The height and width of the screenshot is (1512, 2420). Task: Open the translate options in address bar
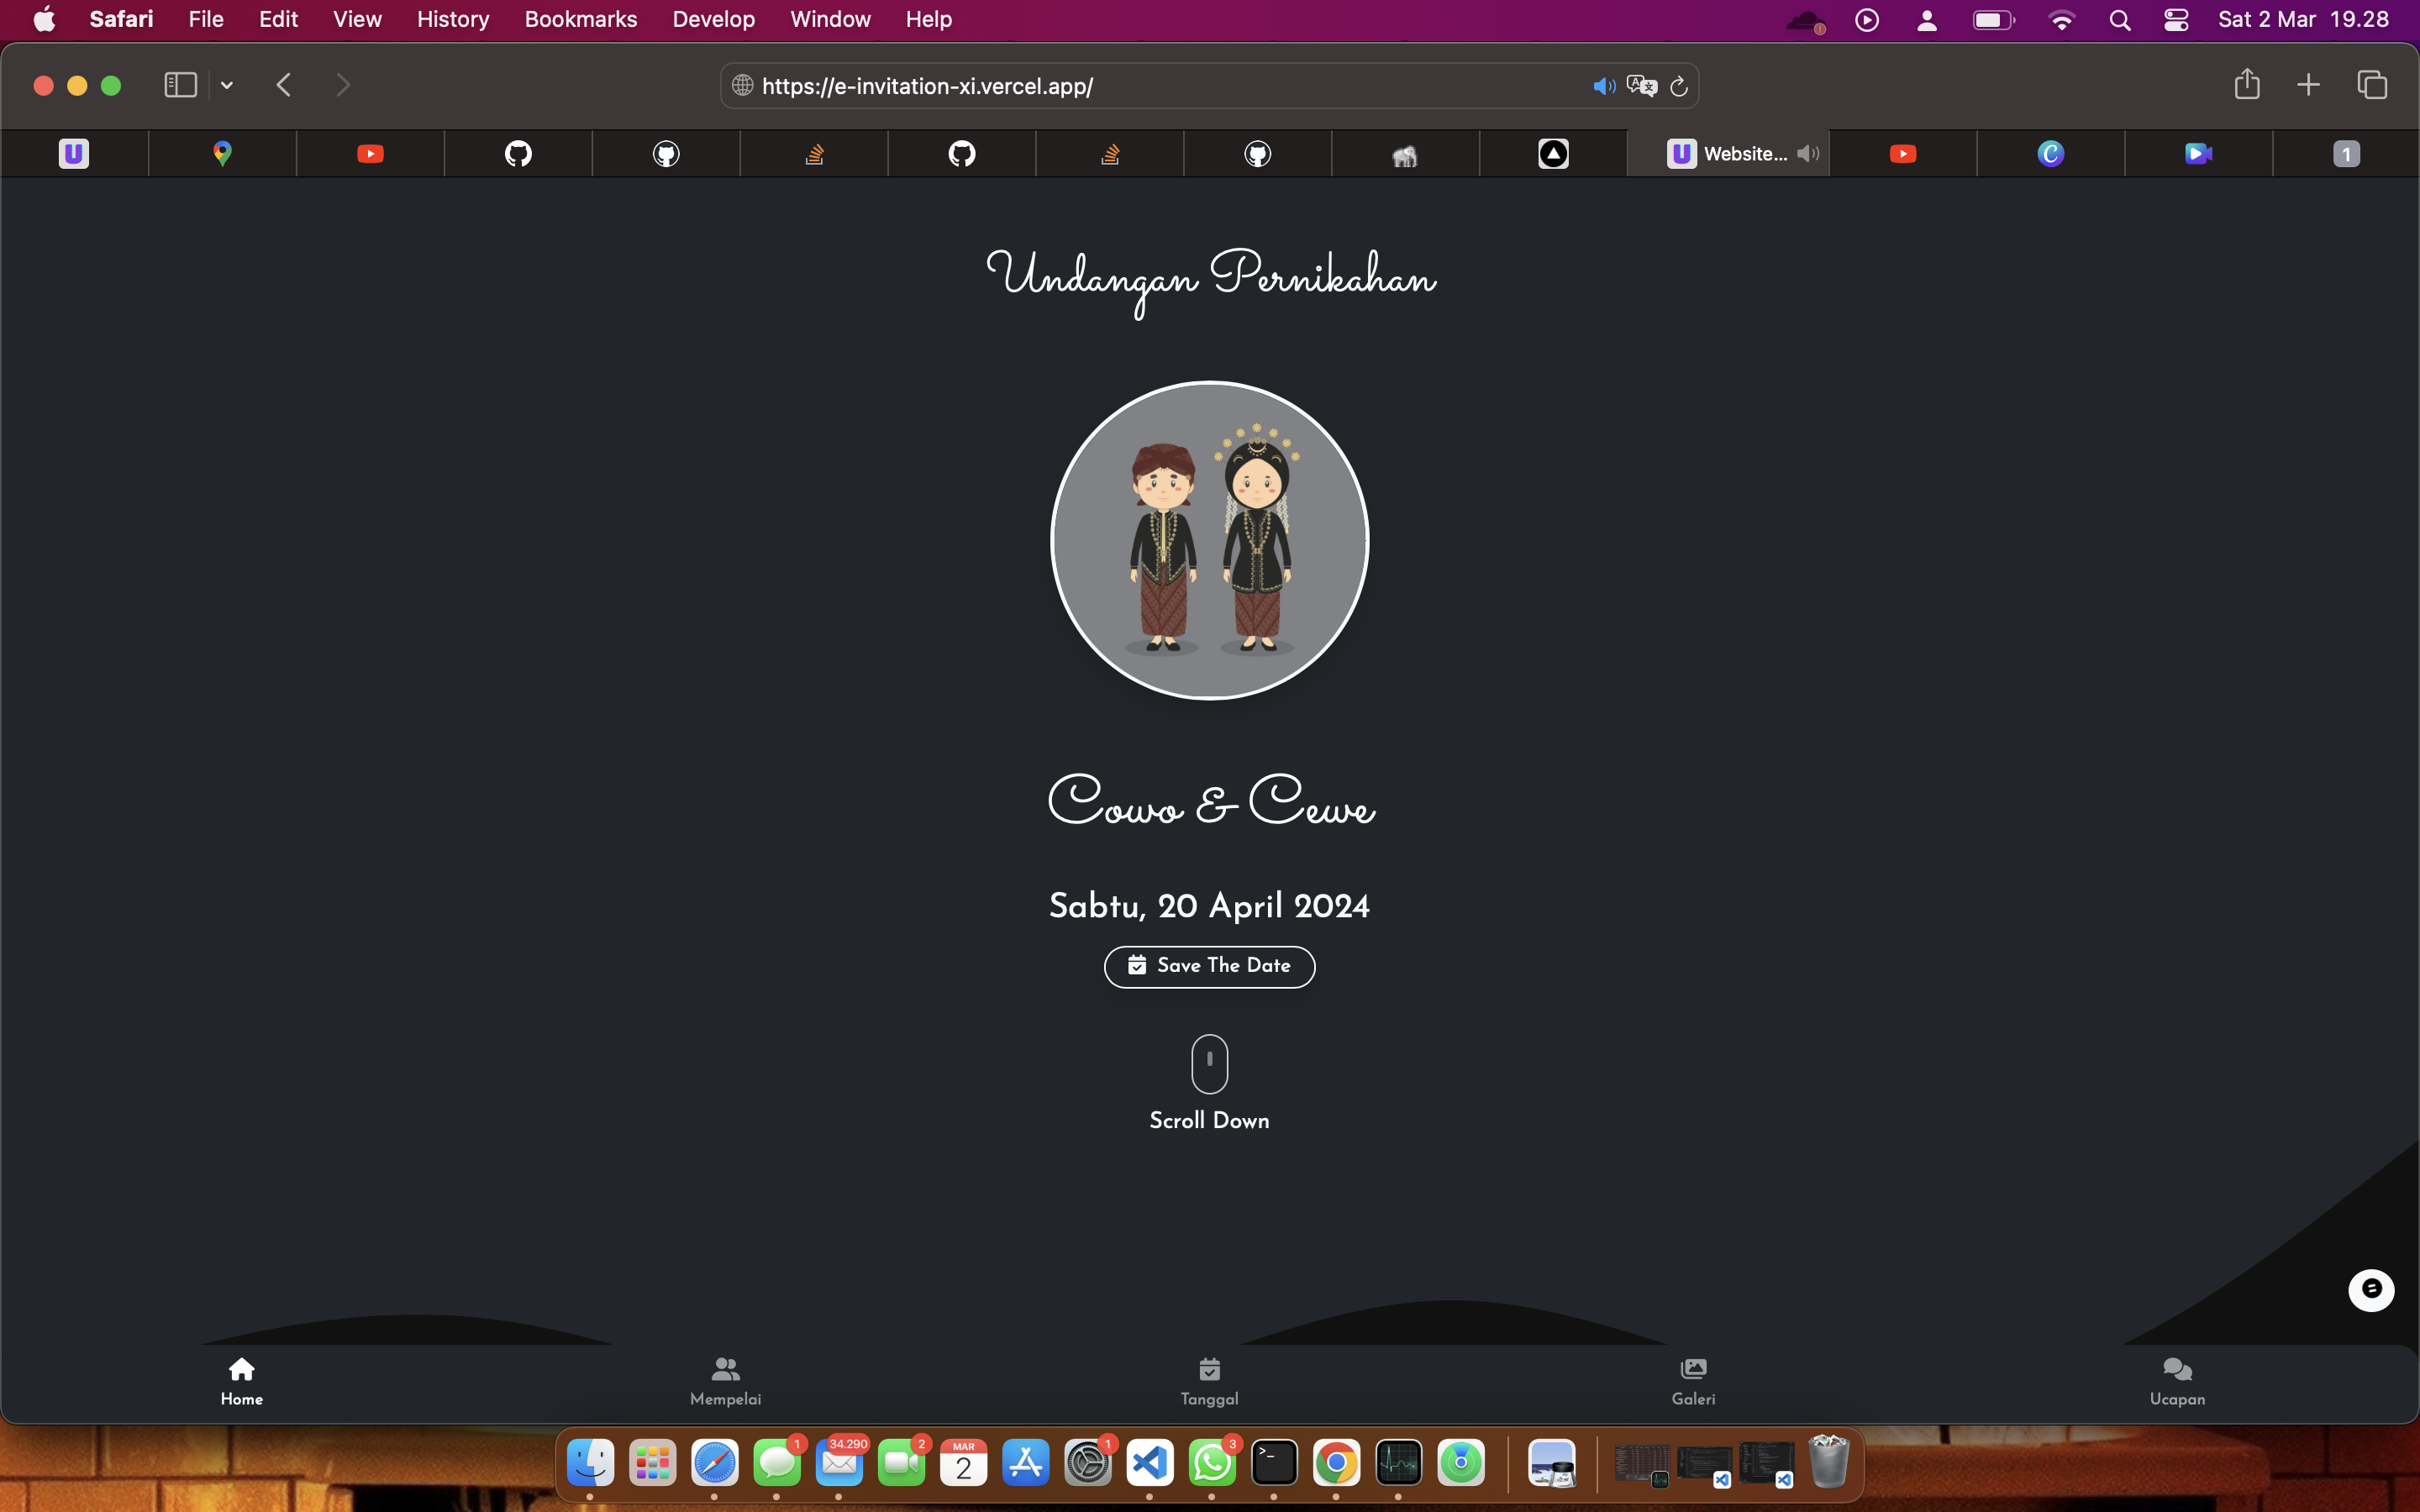[1641, 86]
